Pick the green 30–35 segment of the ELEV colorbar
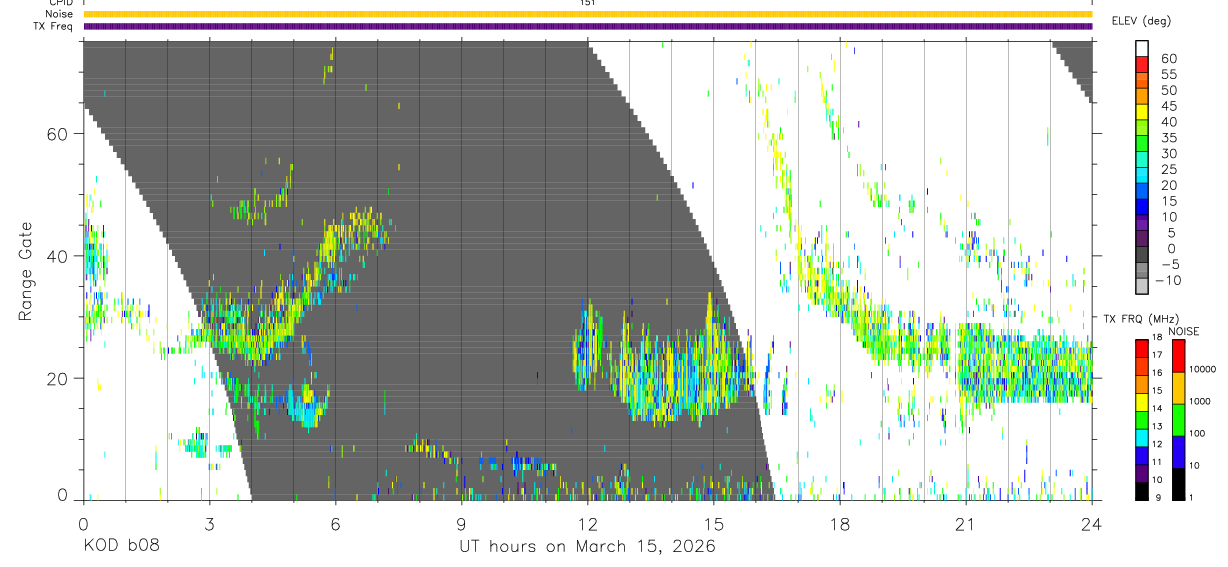Screen dimensions: 1228x567 pyautogui.click(x=1142, y=145)
